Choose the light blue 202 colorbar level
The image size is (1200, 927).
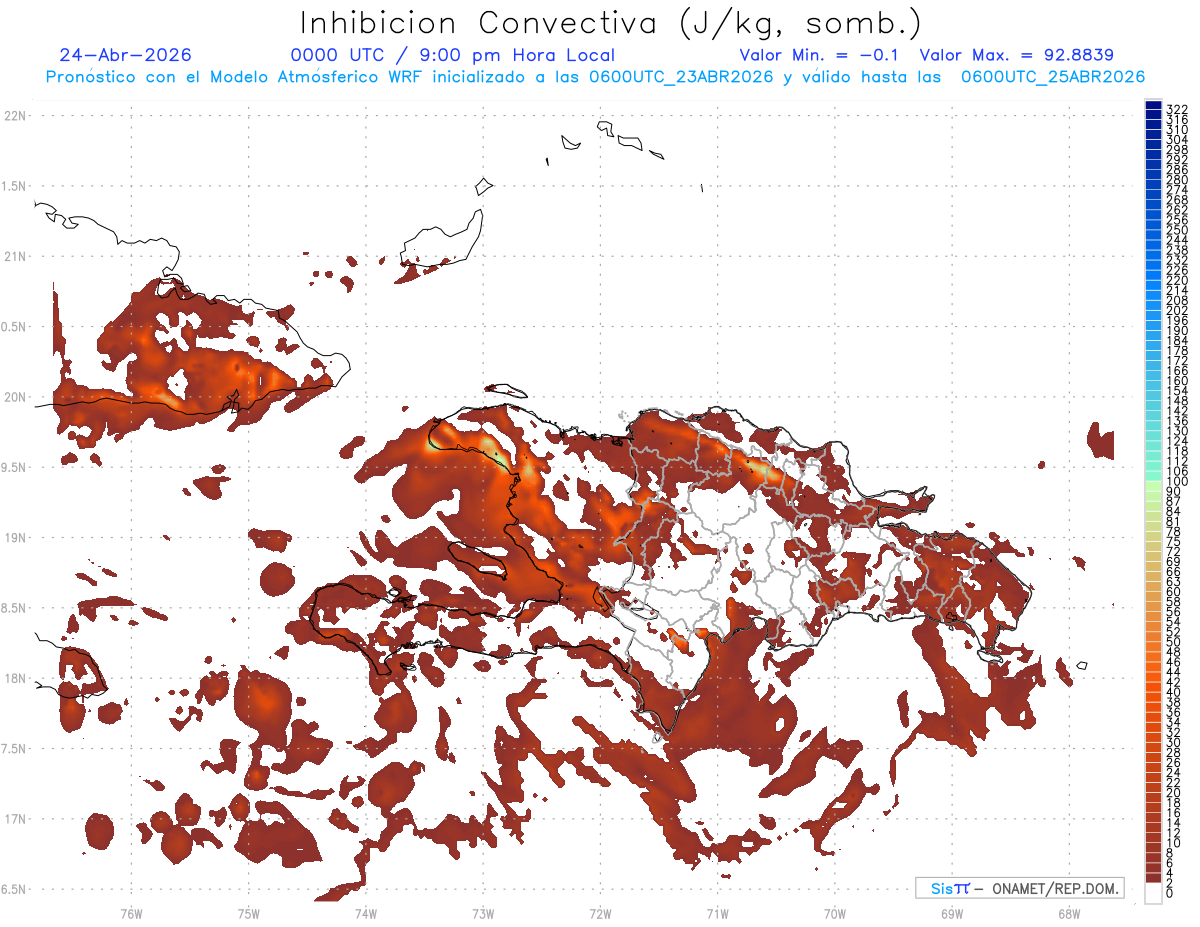point(1153,310)
